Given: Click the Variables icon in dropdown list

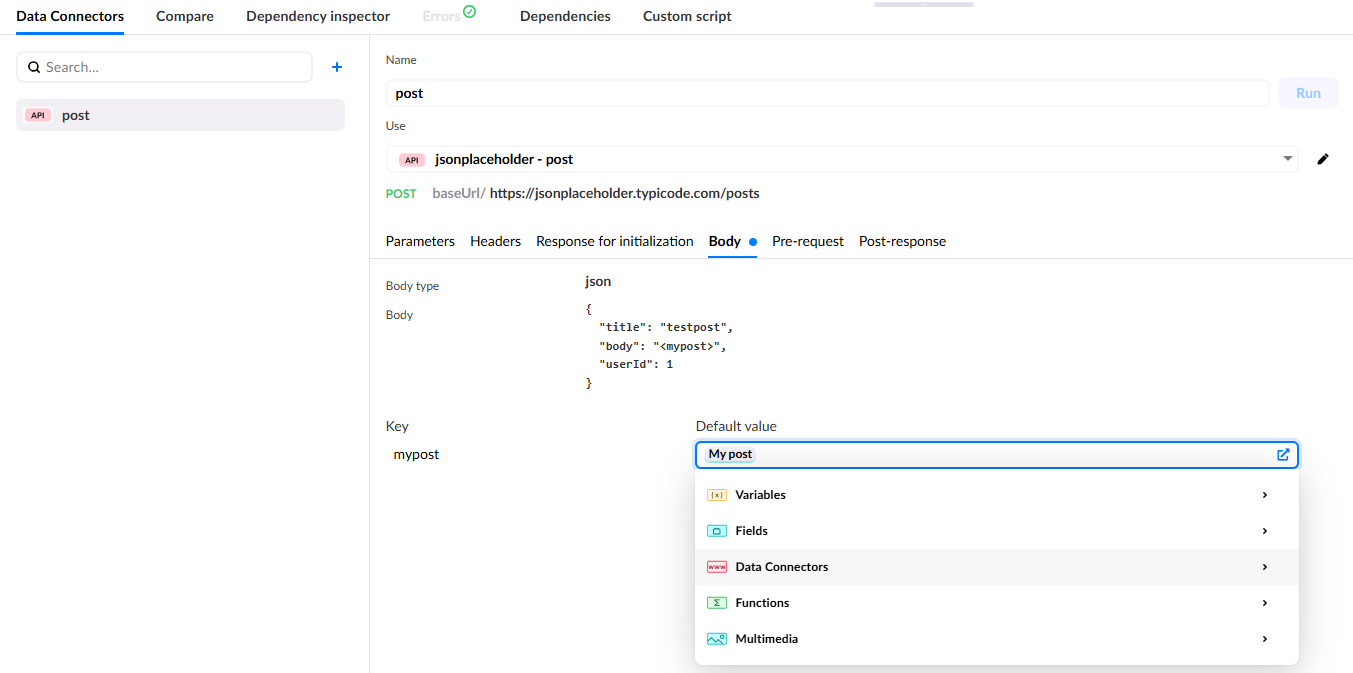Looking at the screenshot, I should pyautogui.click(x=717, y=495).
